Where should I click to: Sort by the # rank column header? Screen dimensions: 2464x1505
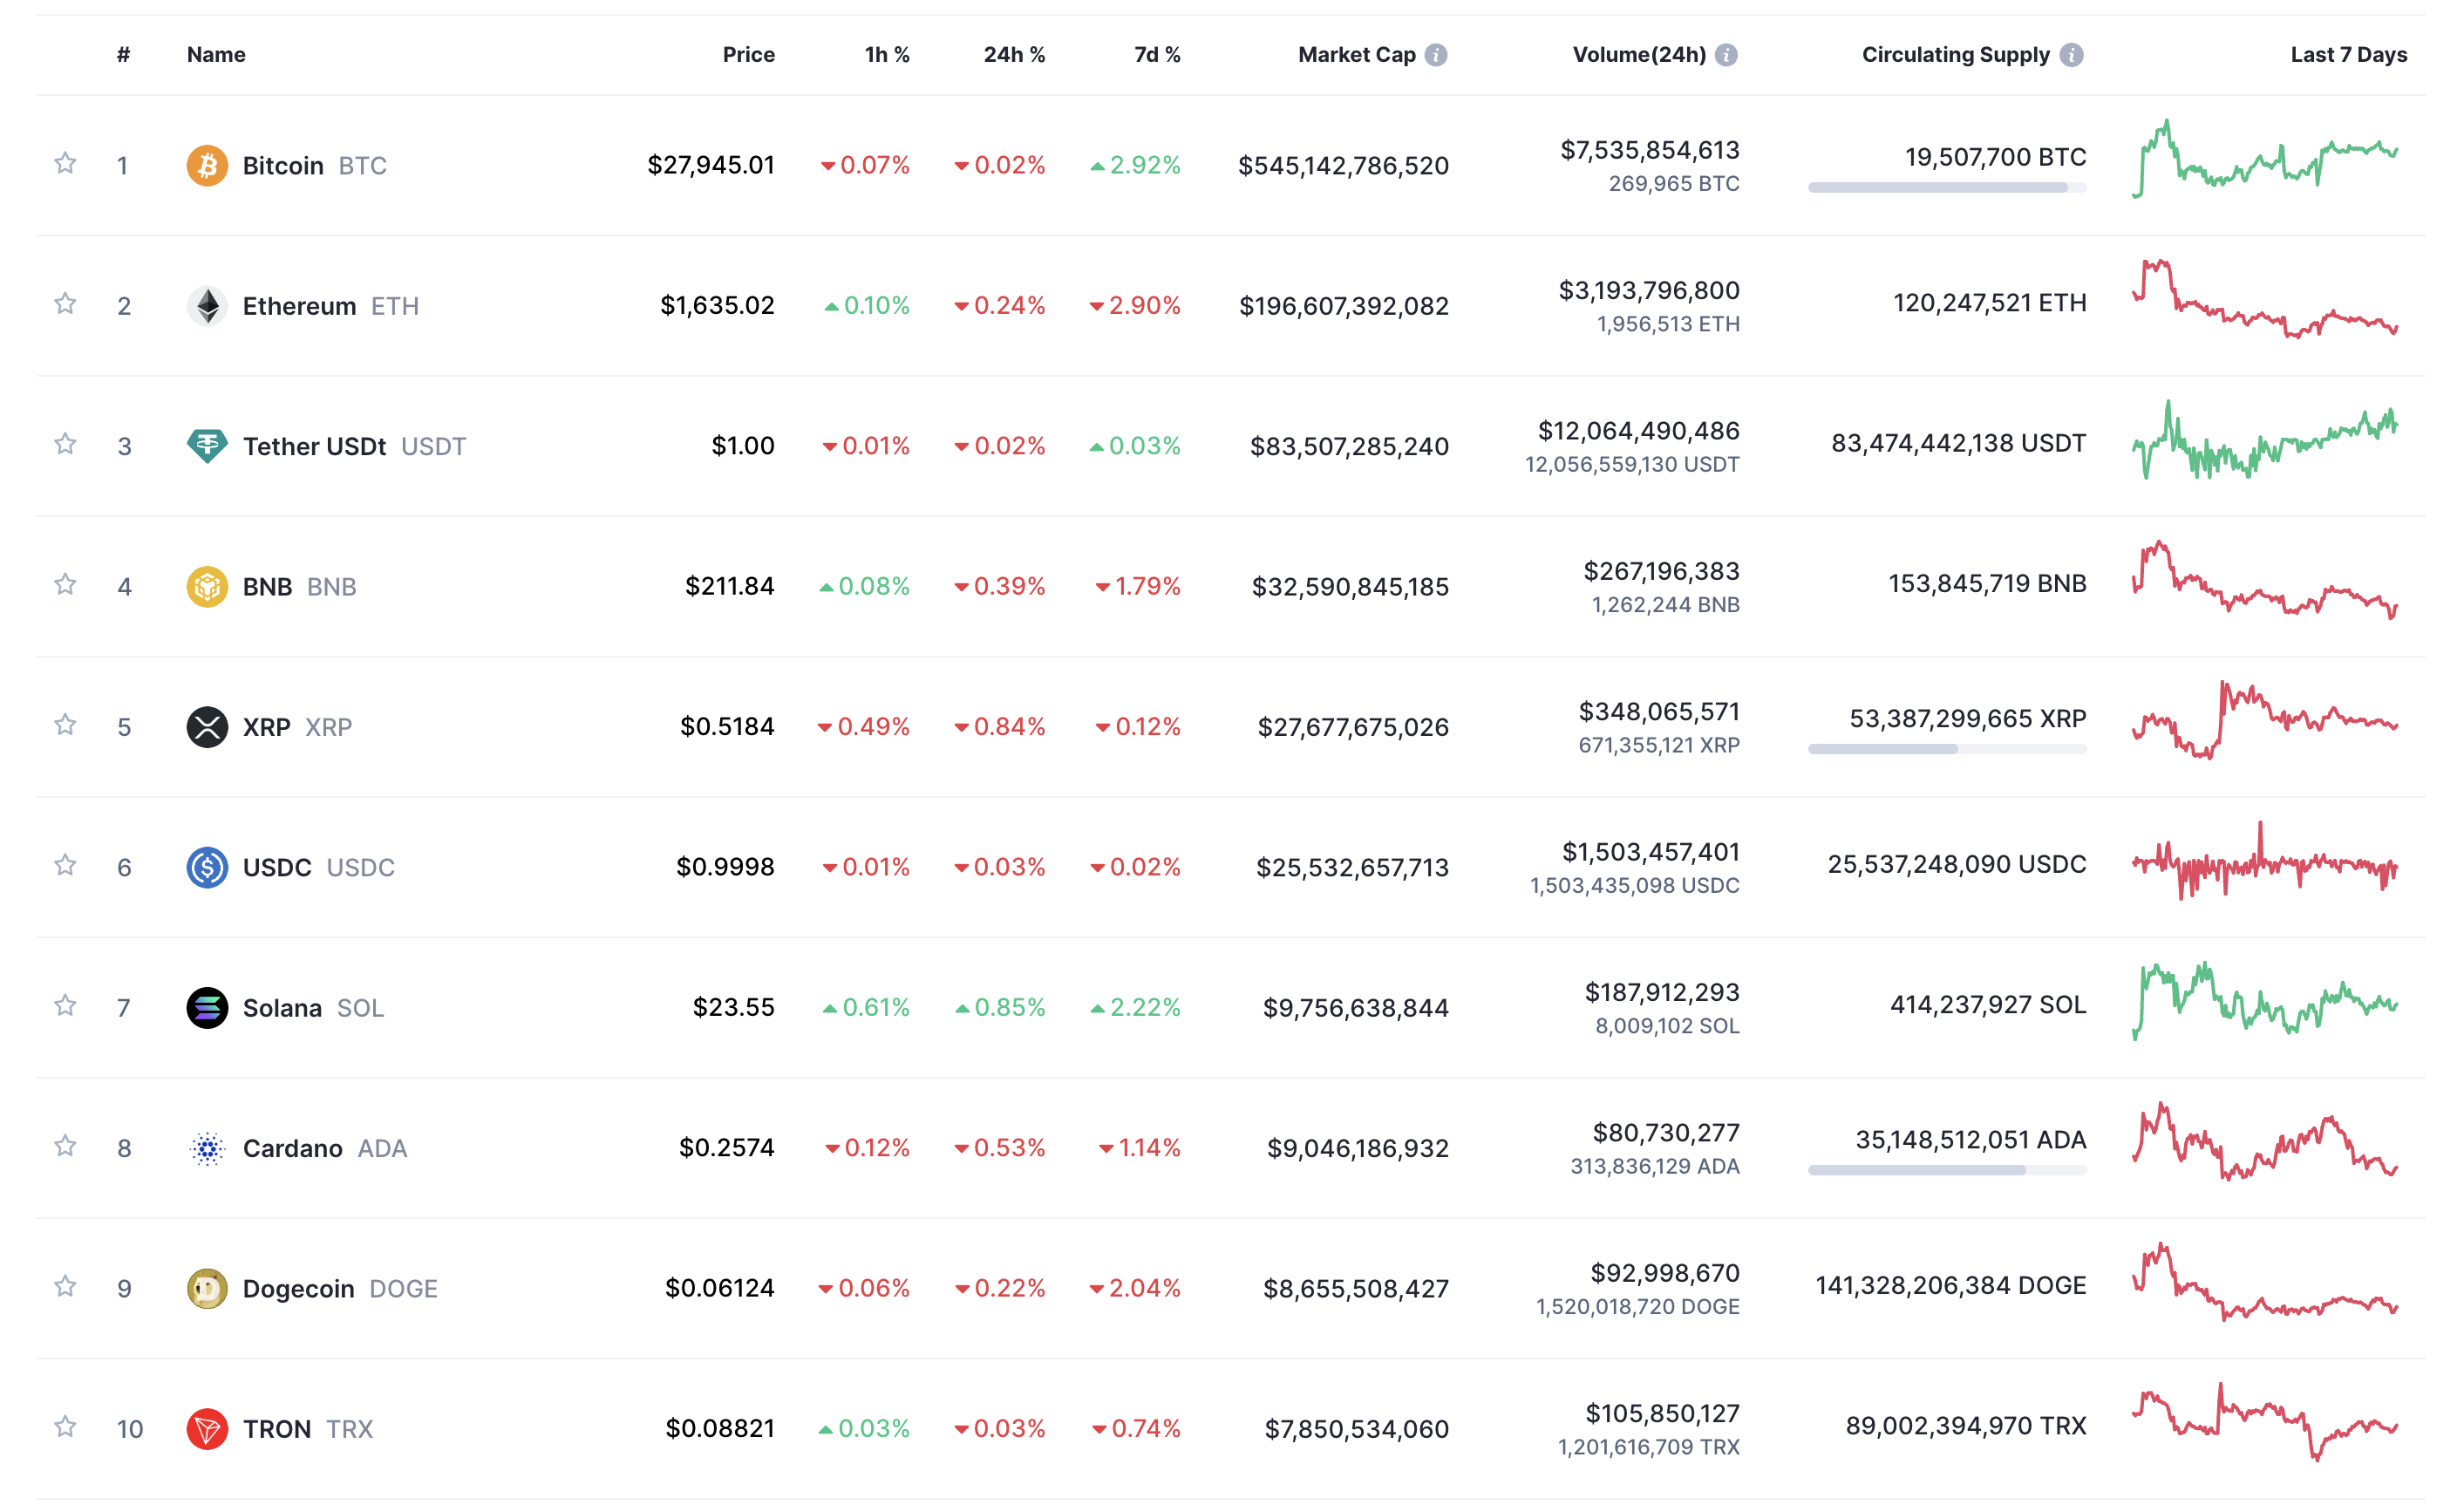123,55
